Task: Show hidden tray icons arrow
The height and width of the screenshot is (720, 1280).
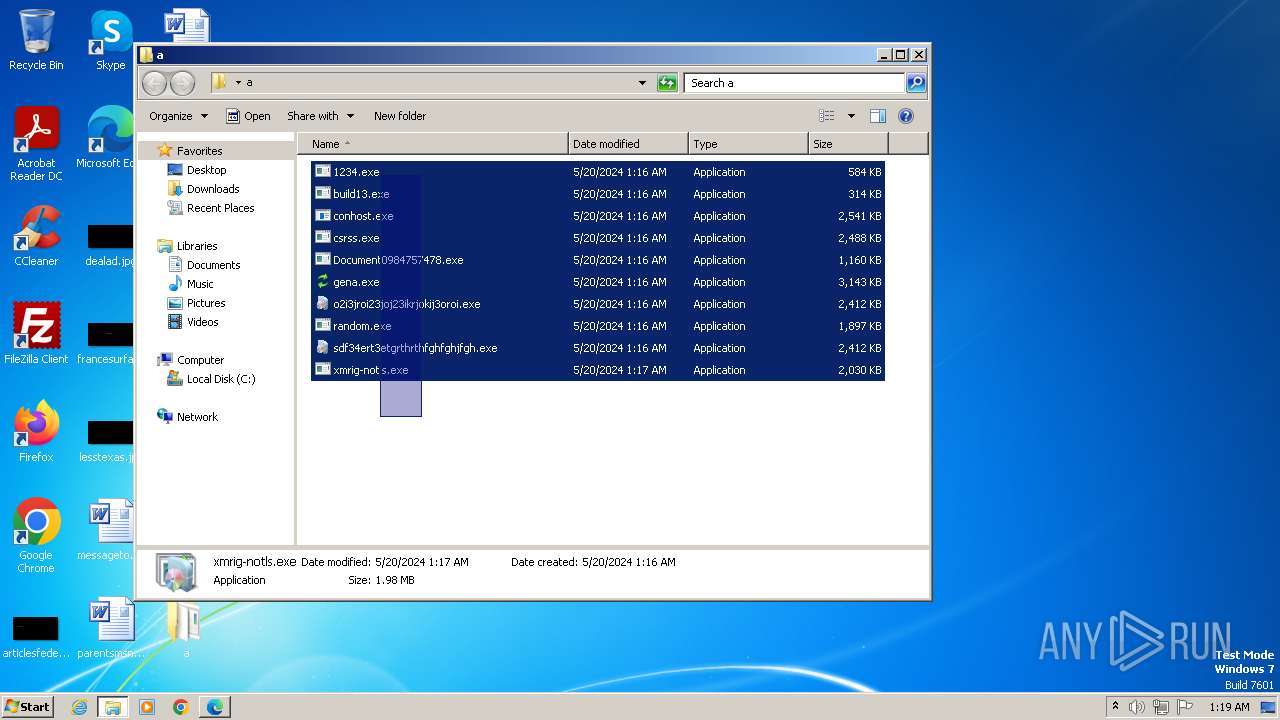Action: [x=1116, y=707]
